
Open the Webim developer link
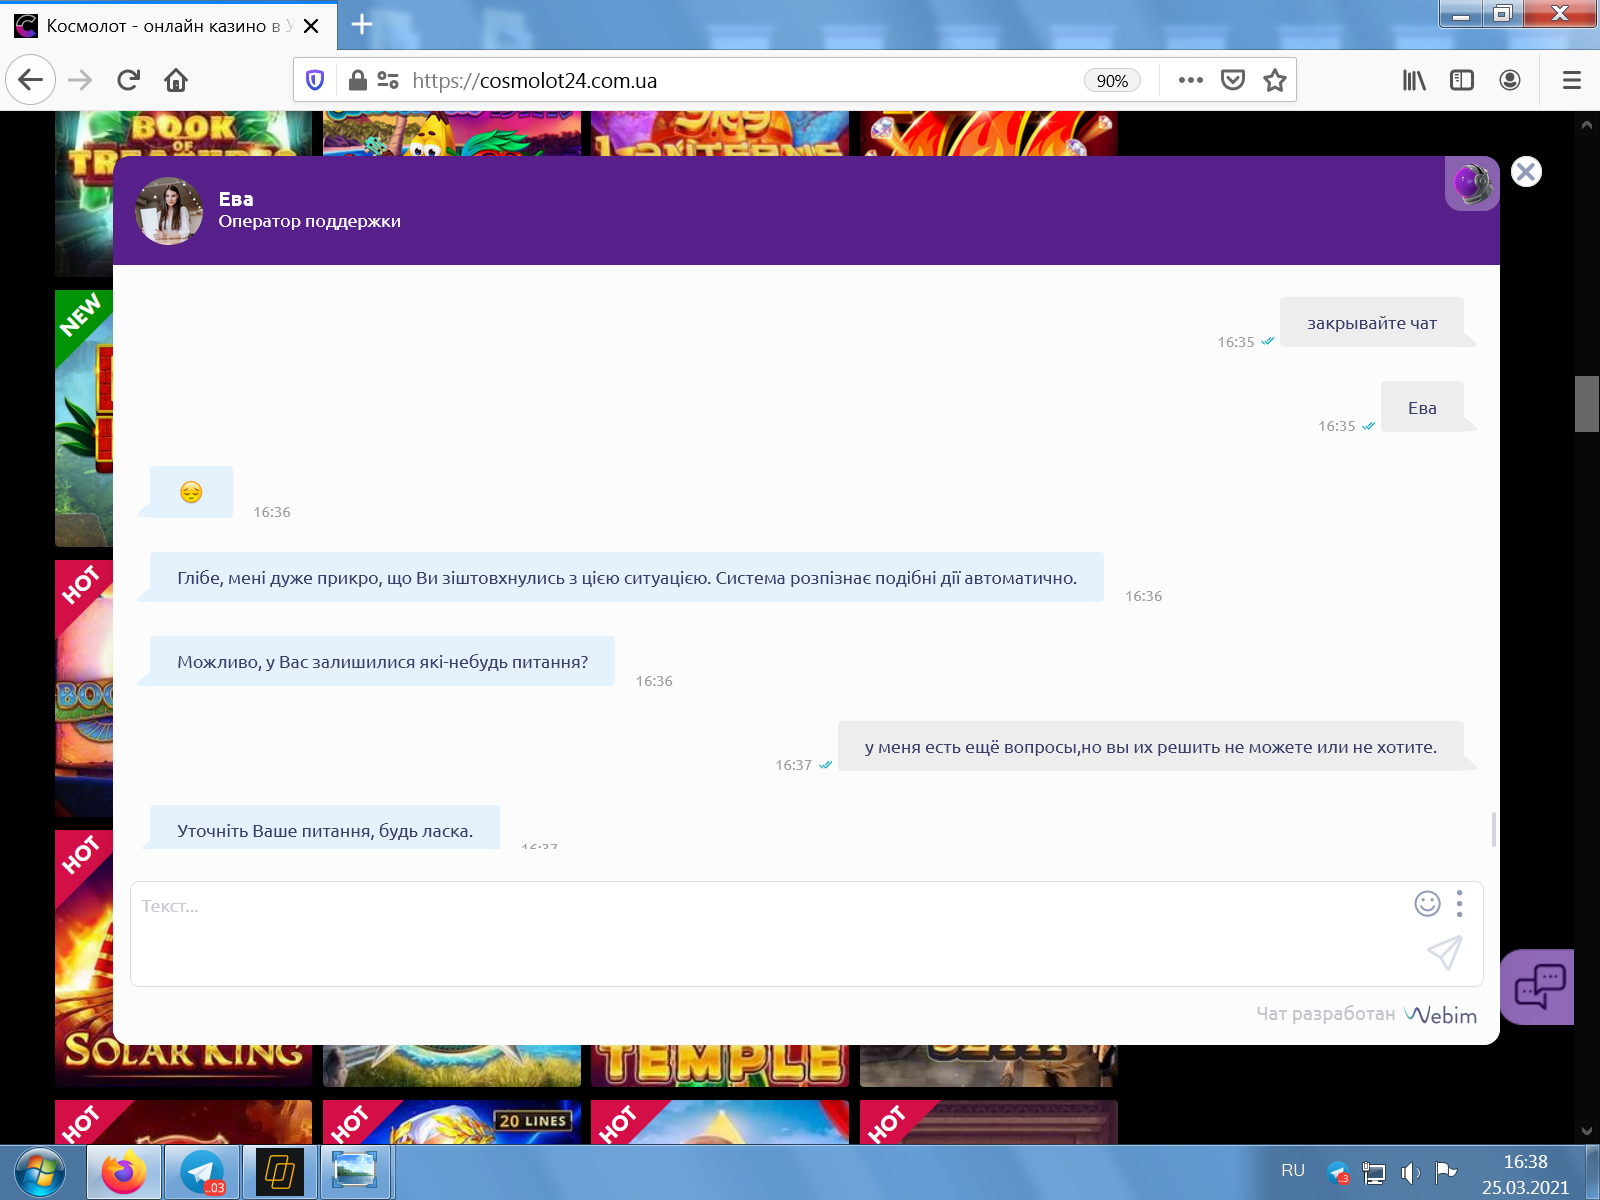point(1440,1015)
